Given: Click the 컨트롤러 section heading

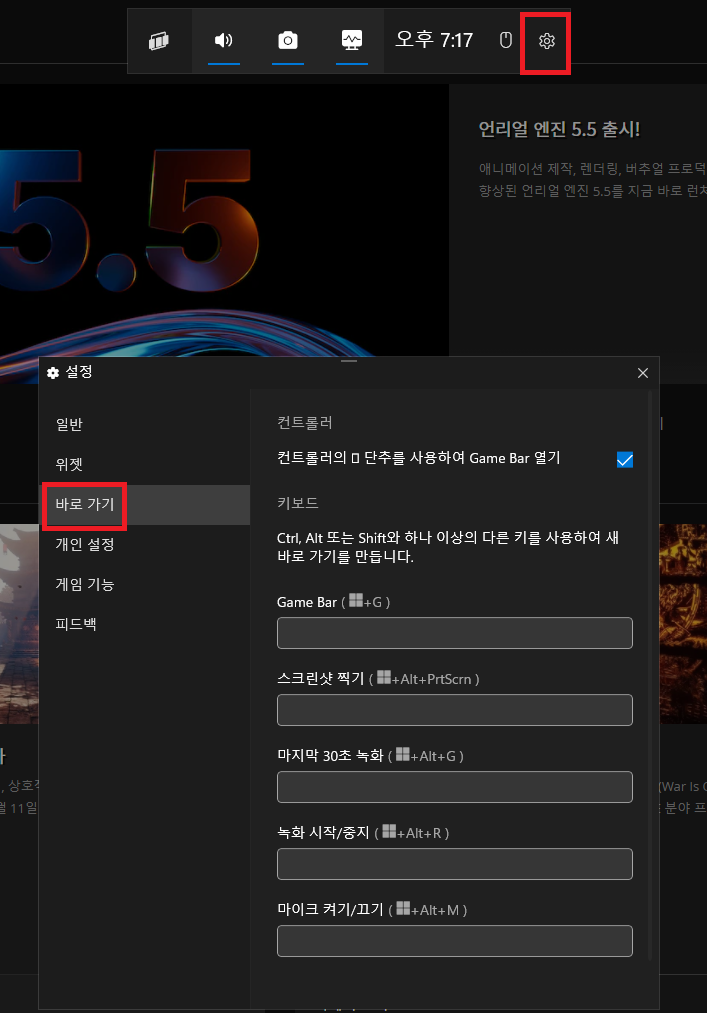Looking at the screenshot, I should 304,423.
